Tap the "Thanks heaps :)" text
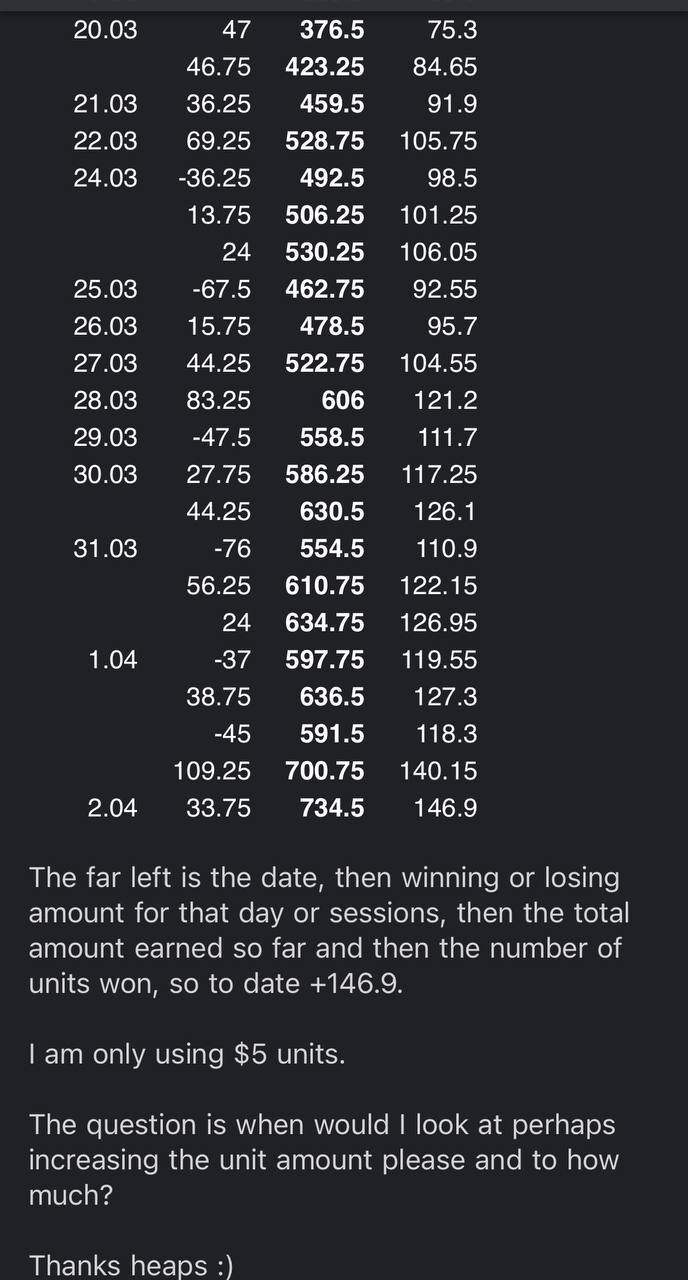688x1280 pixels. 131,1265
